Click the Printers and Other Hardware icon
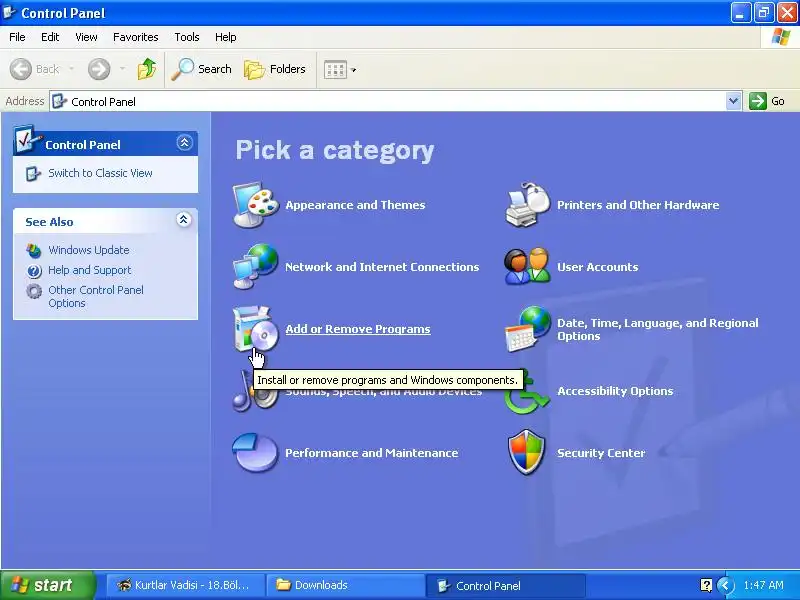Screen dimensions: 800x600 tap(528, 205)
